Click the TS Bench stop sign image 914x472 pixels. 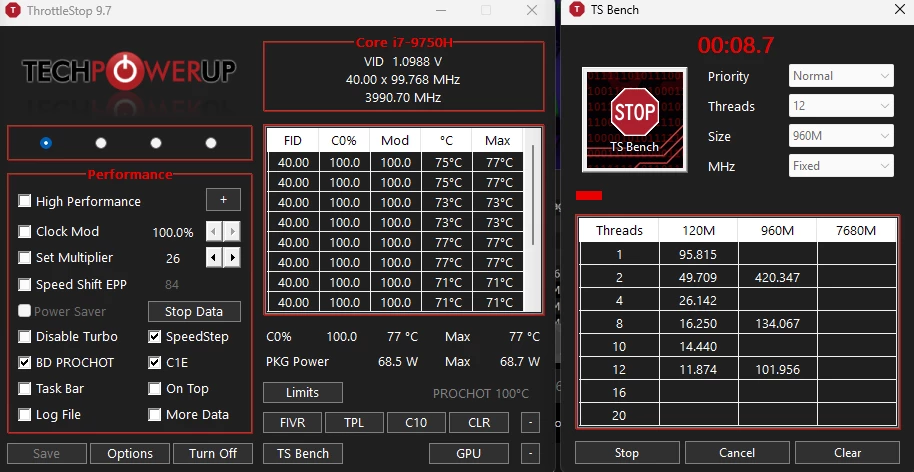(x=634, y=119)
